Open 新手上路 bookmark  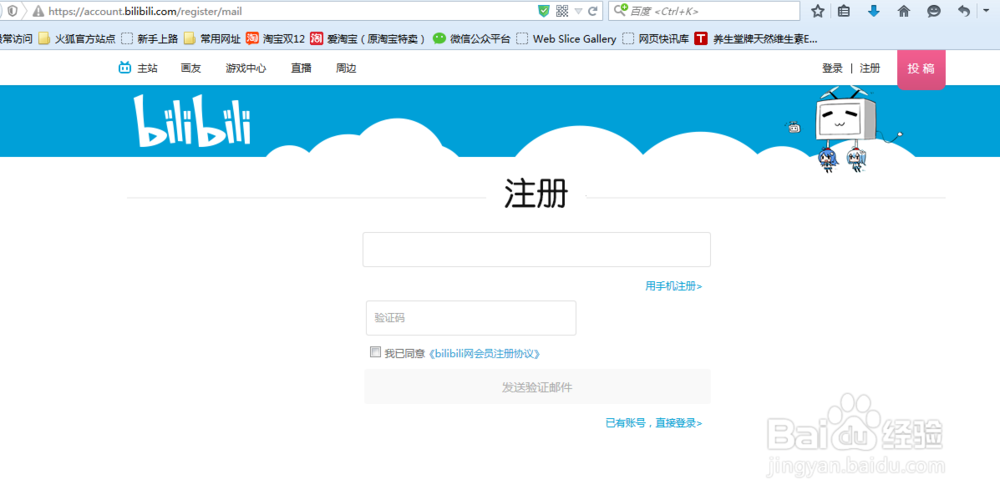coord(150,39)
